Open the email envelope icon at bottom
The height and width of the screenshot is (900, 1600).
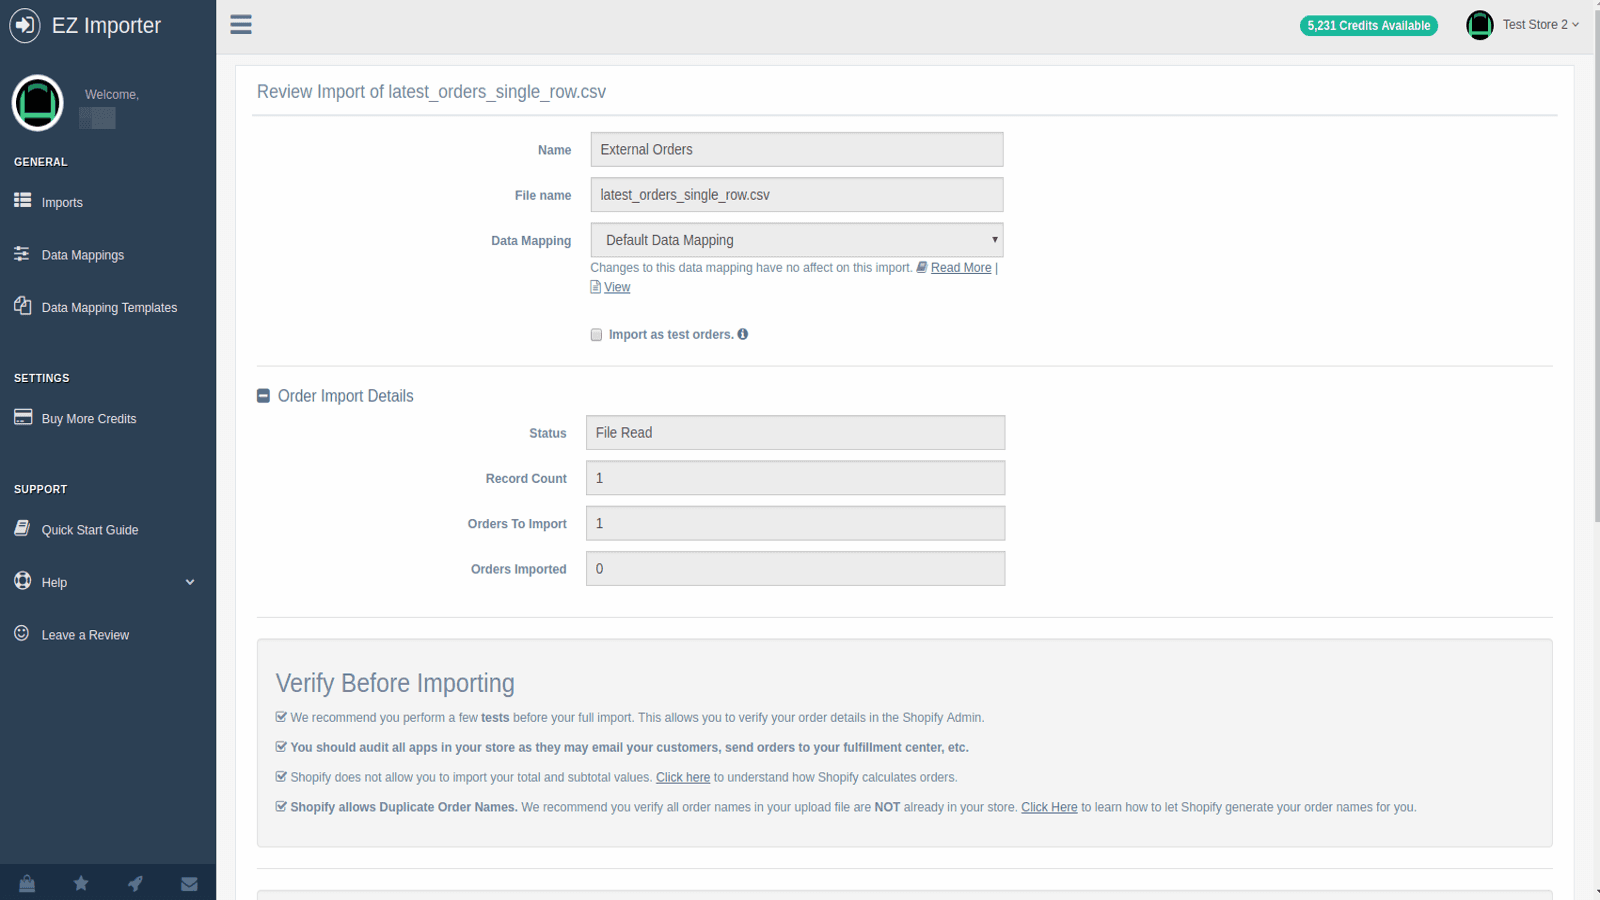tap(188, 883)
